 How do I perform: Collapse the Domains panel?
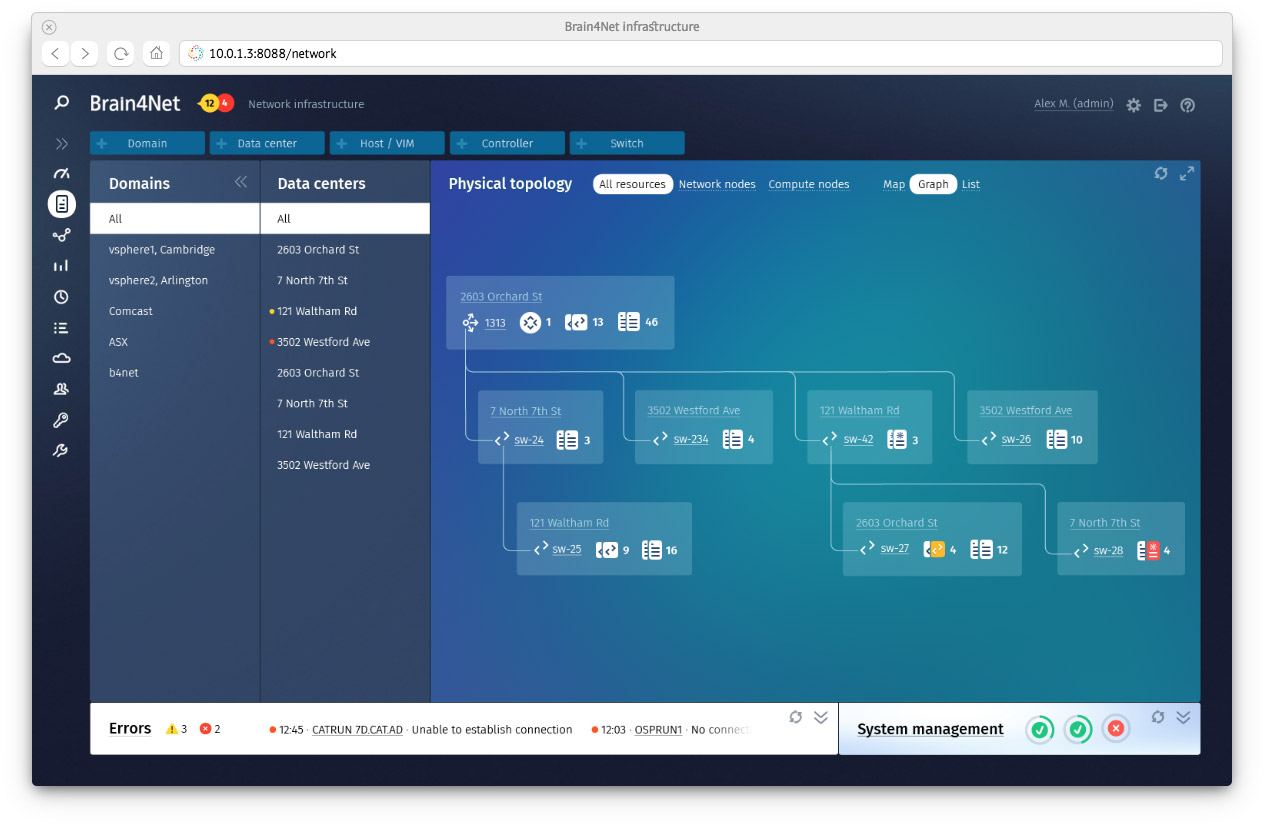(240, 182)
